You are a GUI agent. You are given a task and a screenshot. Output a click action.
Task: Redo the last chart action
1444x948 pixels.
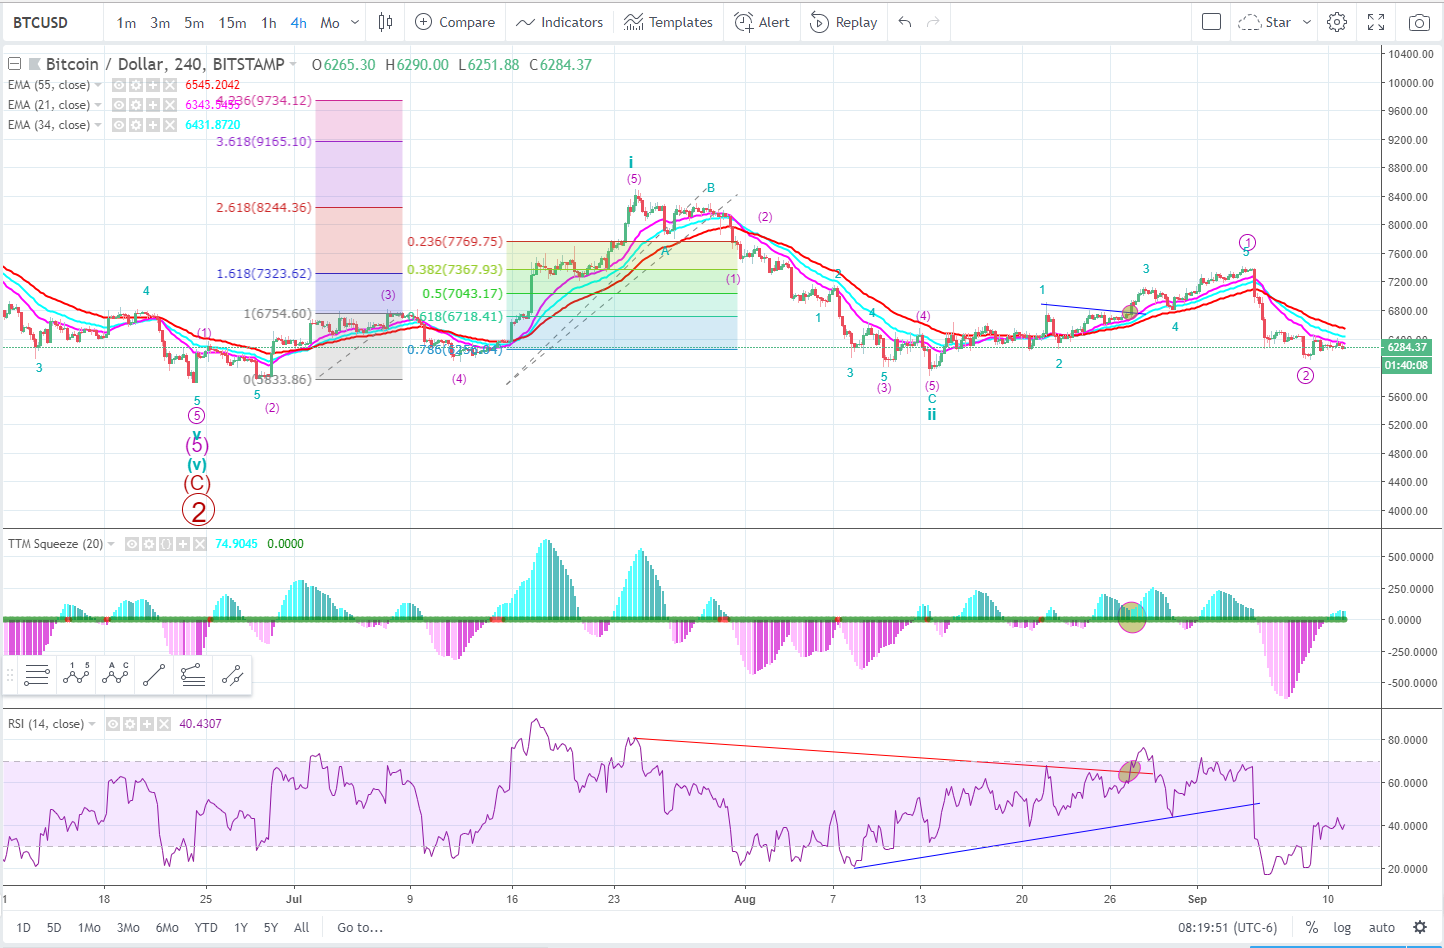(933, 22)
